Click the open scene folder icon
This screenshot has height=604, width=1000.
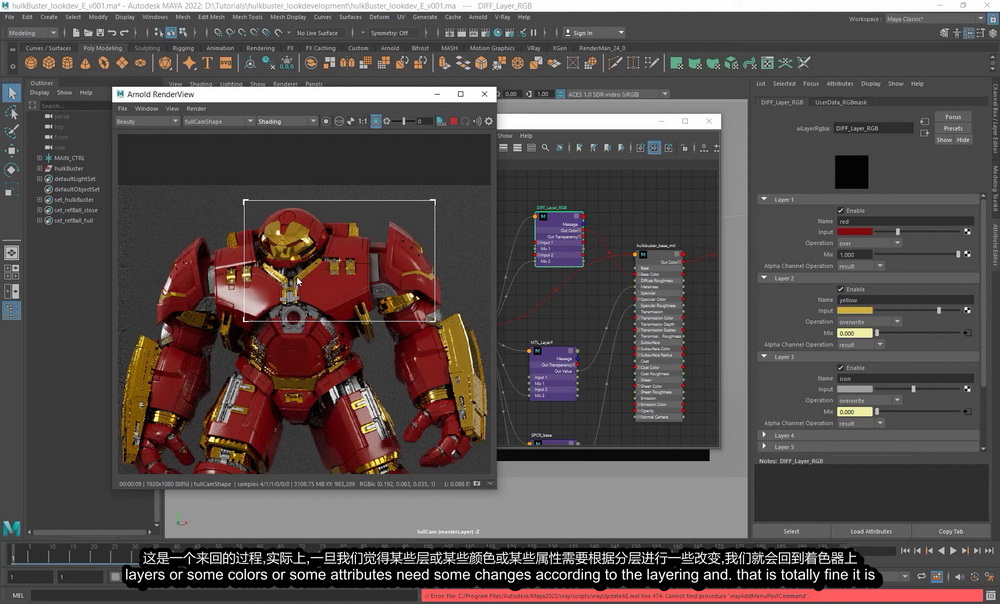(88, 33)
